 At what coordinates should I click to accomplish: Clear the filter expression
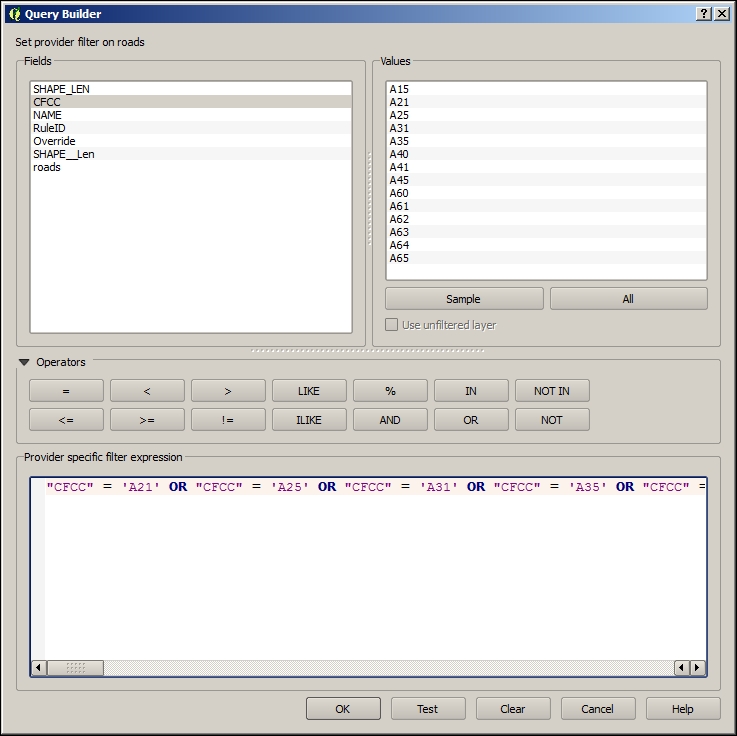513,709
